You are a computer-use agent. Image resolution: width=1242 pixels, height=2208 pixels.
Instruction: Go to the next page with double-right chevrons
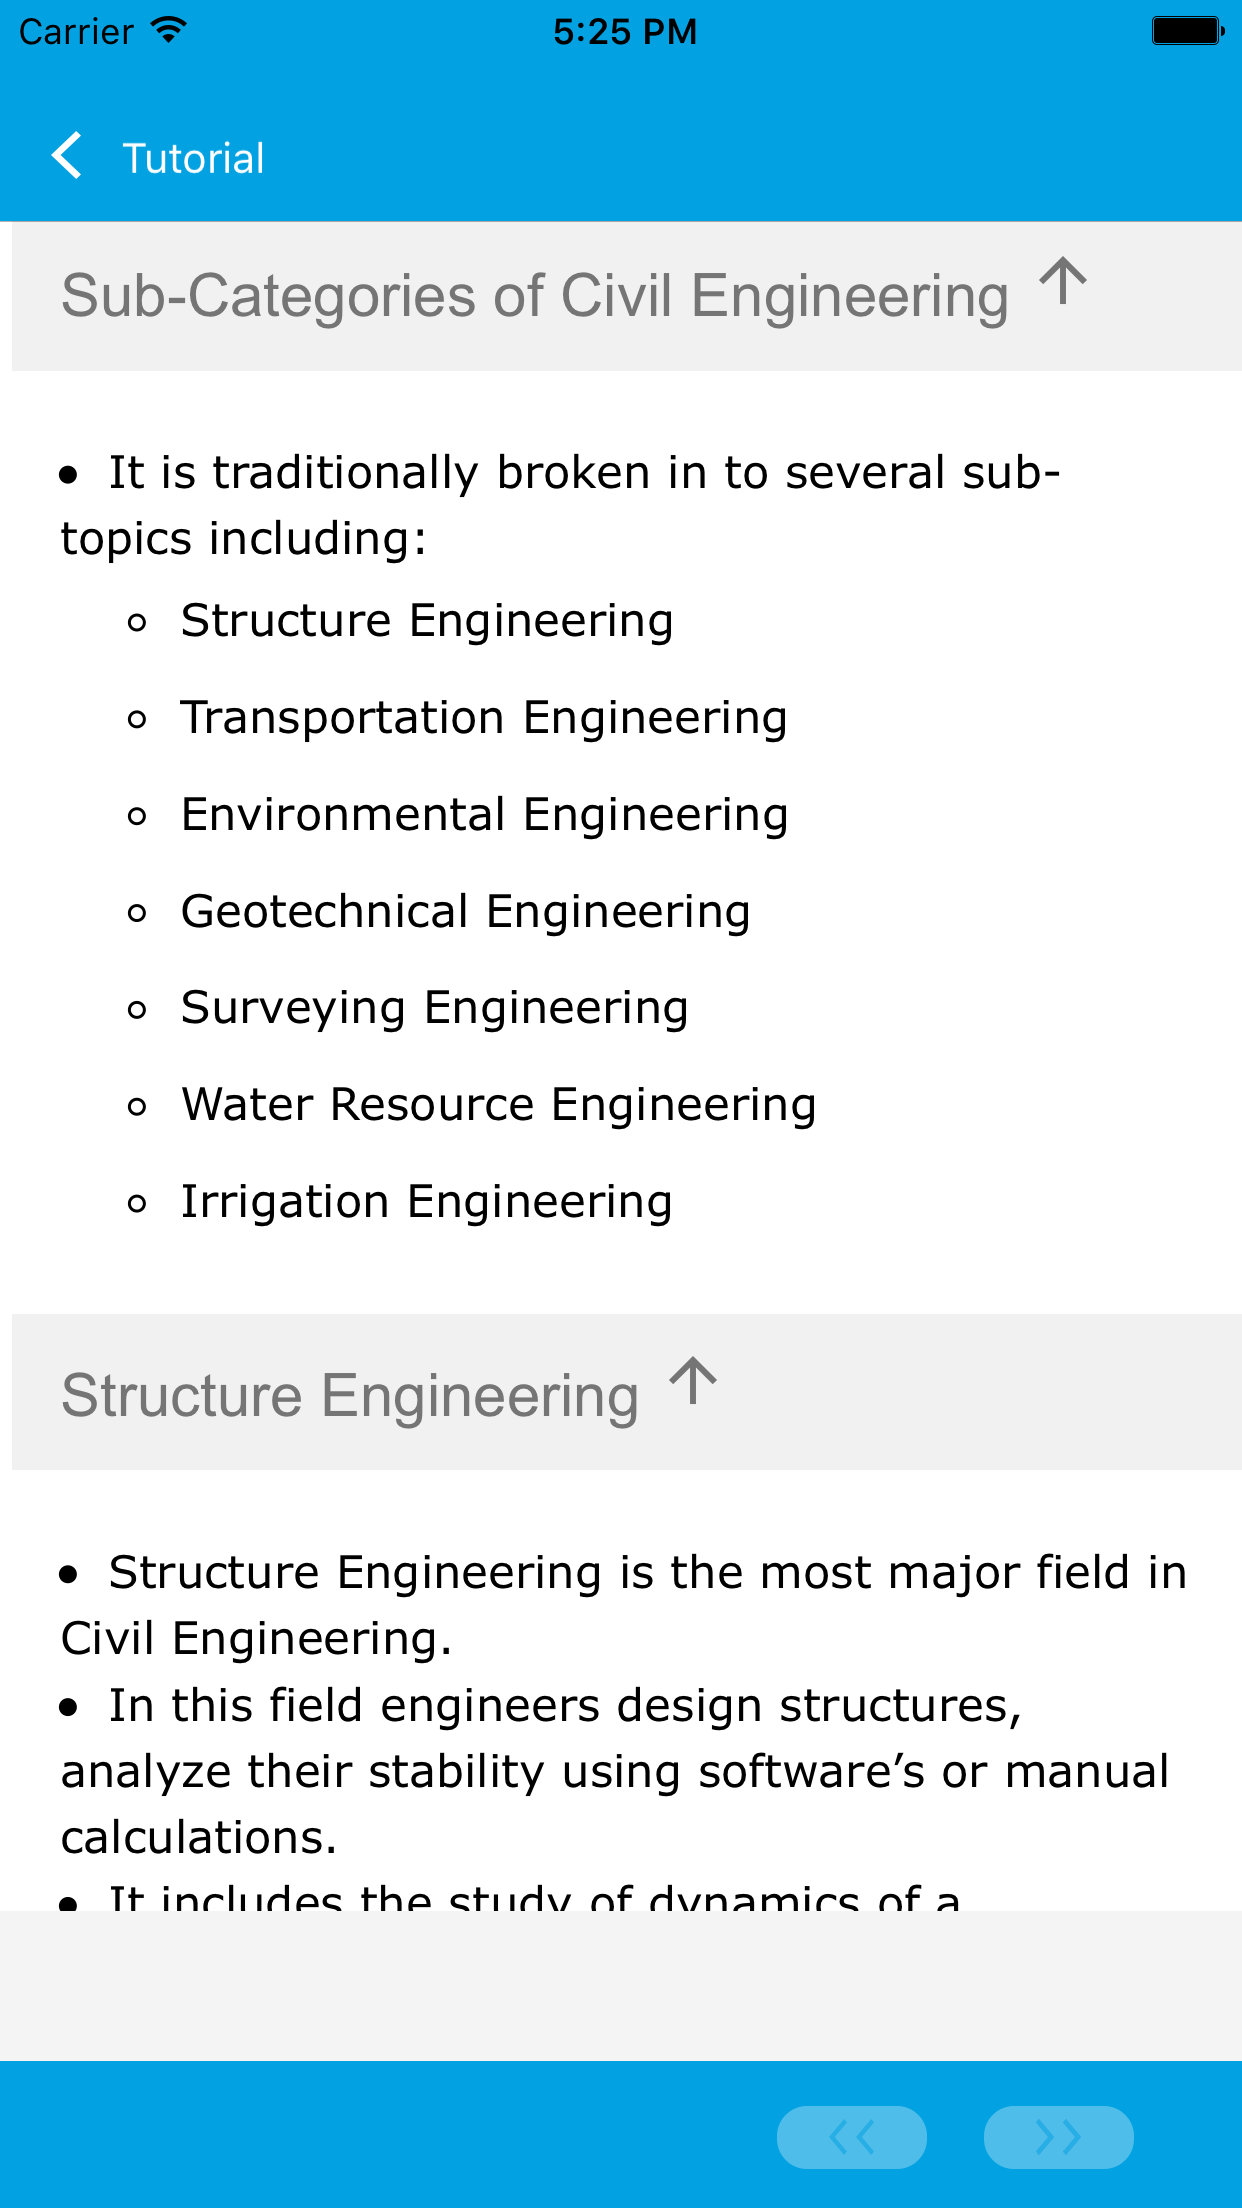(x=1058, y=2137)
